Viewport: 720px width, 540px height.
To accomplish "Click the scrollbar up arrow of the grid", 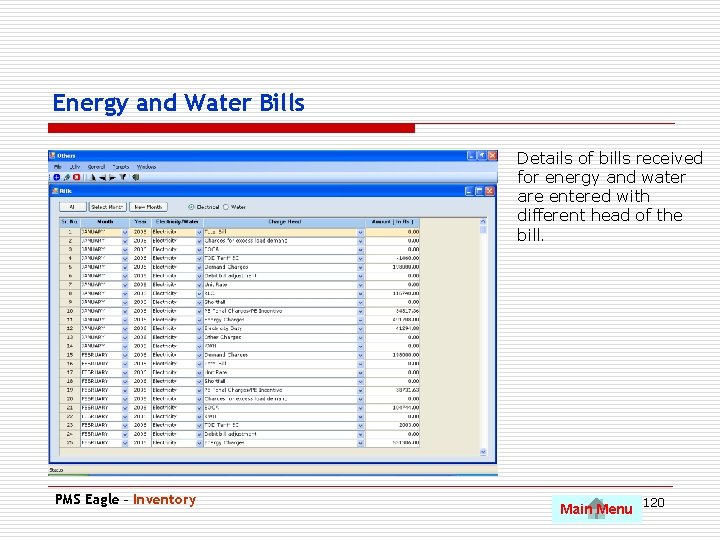I will 483,222.
